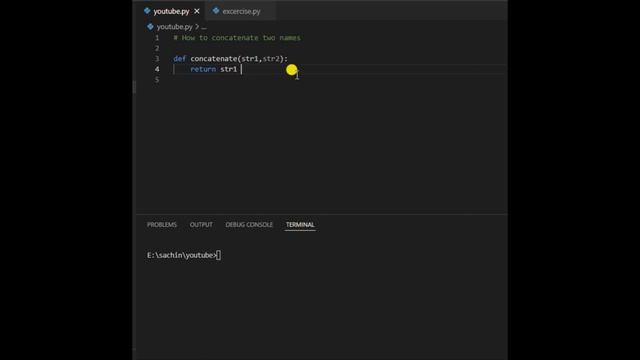Click line number 2 in the gutter
640x360 pixels.
157,49
